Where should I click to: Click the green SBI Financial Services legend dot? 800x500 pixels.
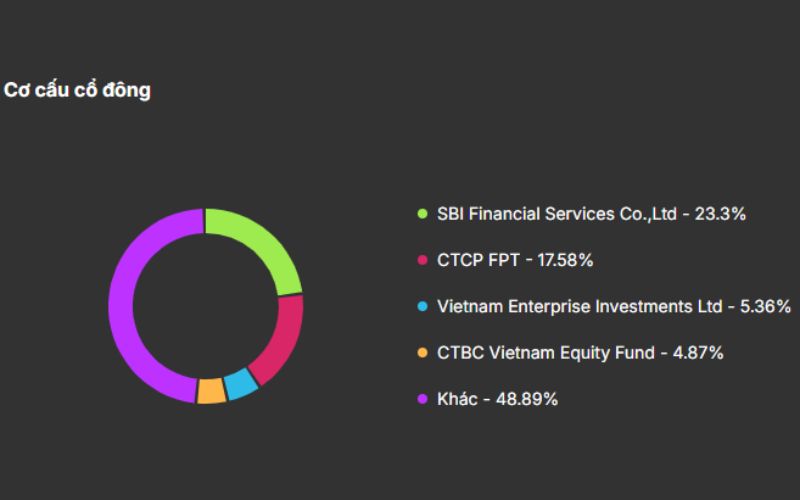pos(422,214)
